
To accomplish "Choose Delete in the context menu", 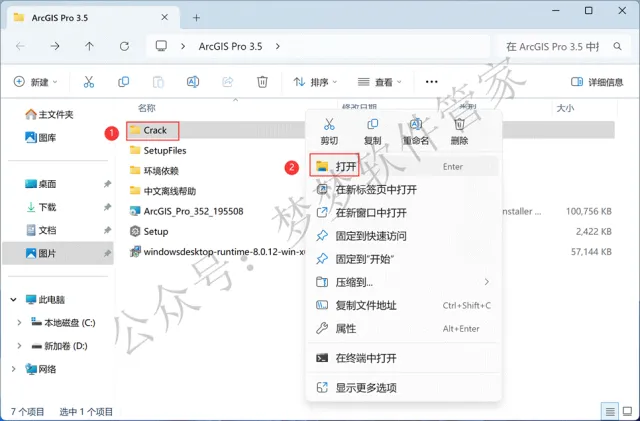I will (459, 131).
